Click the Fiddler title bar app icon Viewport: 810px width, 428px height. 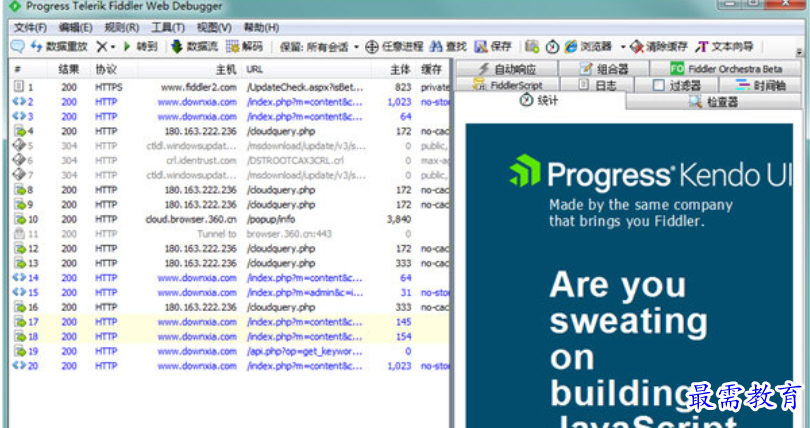pyautogui.click(x=14, y=6)
